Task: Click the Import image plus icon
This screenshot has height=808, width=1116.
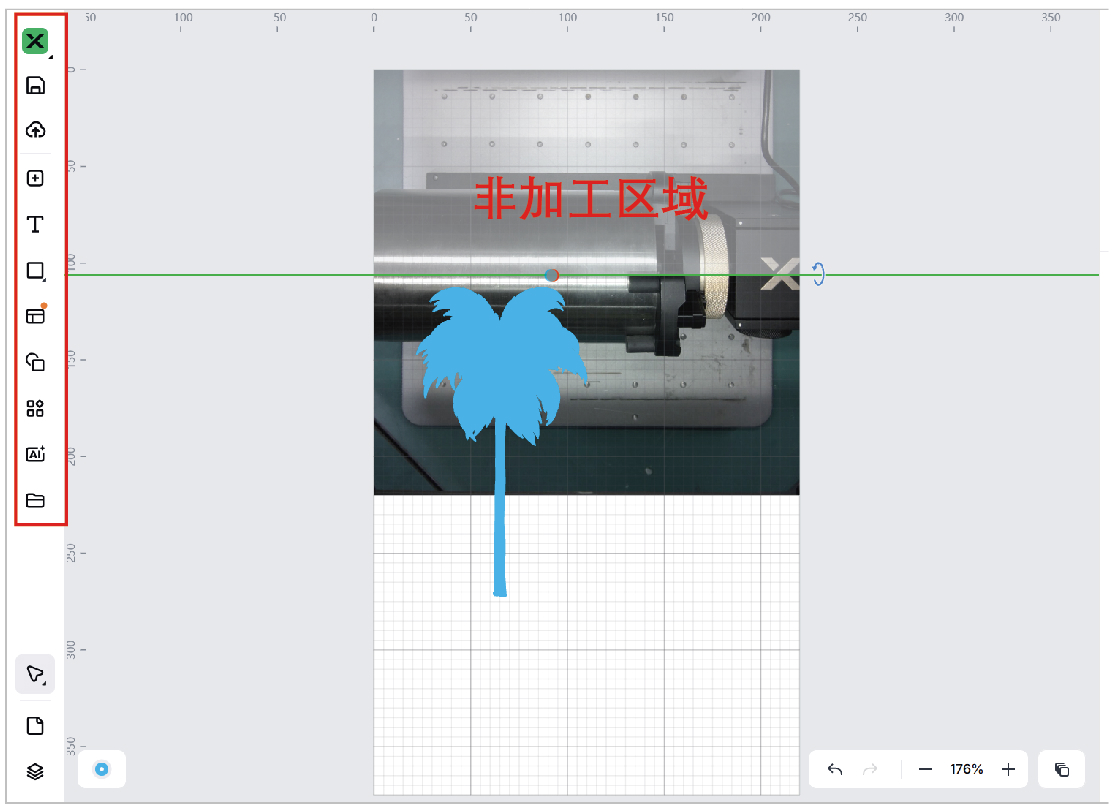Action: pos(35,179)
